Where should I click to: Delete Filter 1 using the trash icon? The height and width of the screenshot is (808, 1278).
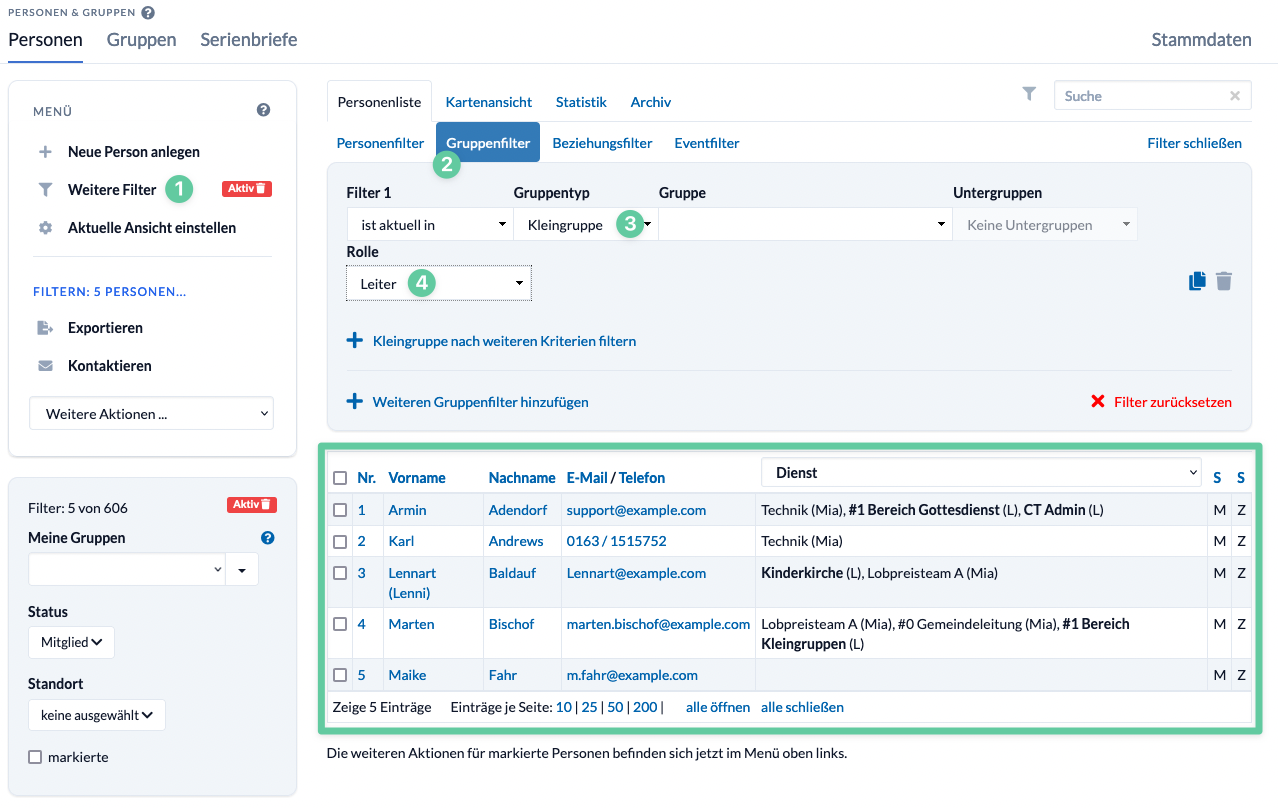pos(1224,281)
